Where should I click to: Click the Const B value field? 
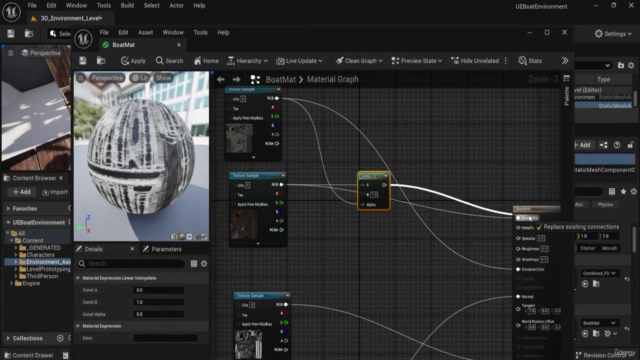click(159, 302)
